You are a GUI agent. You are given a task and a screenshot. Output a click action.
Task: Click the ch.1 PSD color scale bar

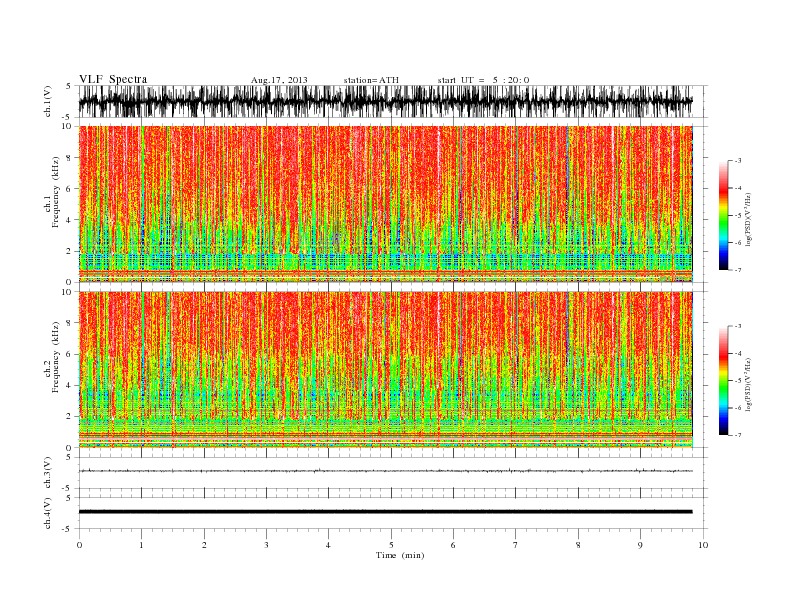coord(723,215)
